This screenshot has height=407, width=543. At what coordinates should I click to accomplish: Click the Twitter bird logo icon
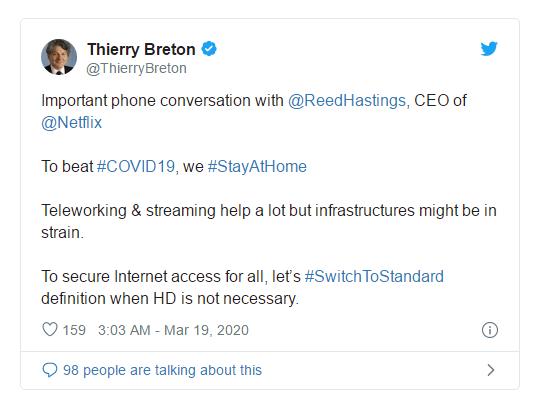(x=489, y=48)
